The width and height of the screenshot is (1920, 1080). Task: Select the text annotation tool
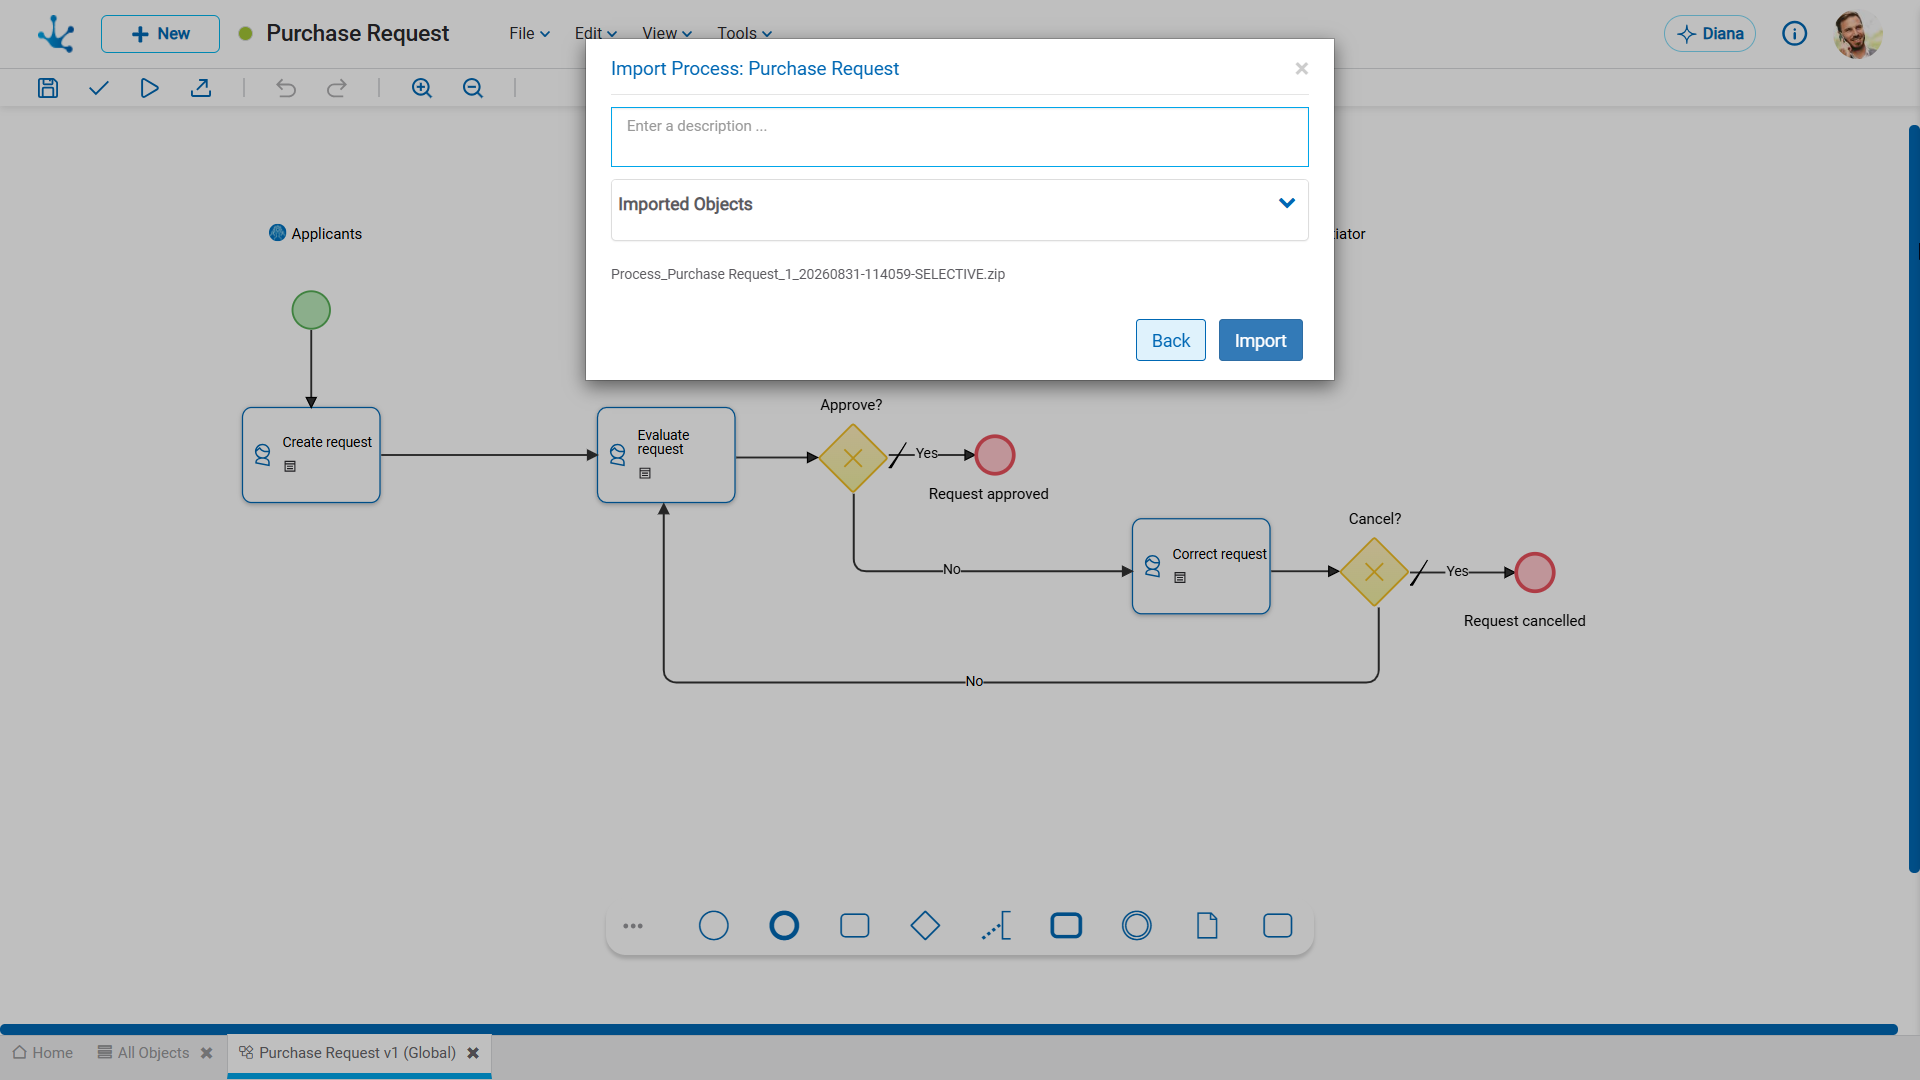[x=996, y=926]
